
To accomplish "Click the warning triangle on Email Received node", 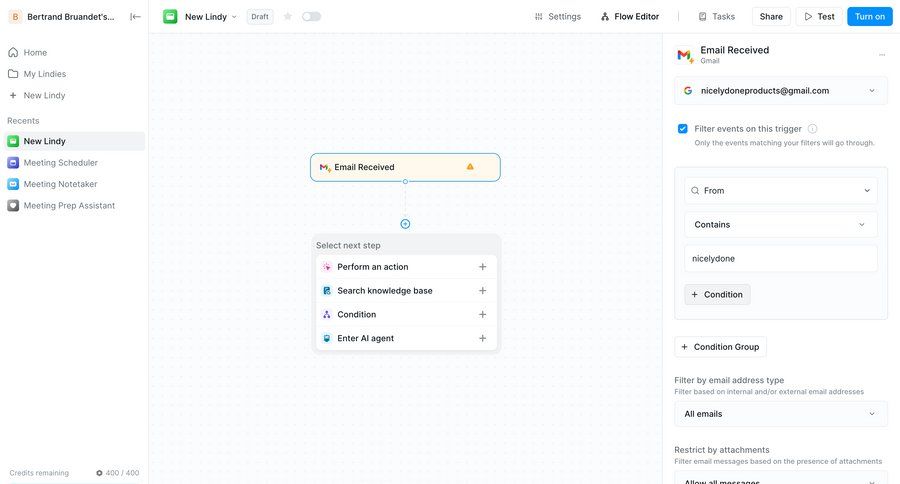I will coord(470,167).
